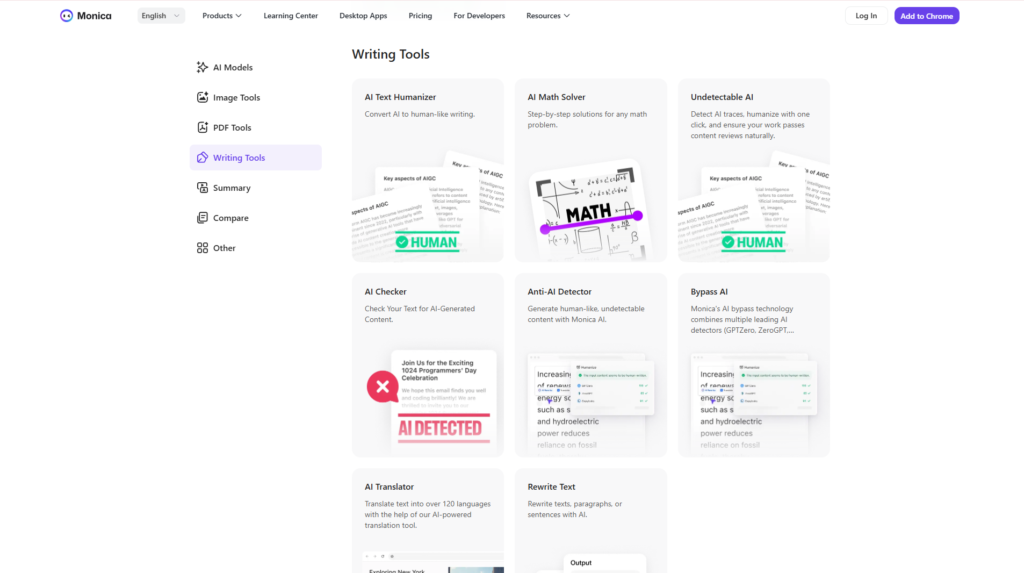
Task: Click the red X icon in AI Checker card
Action: 383,386
